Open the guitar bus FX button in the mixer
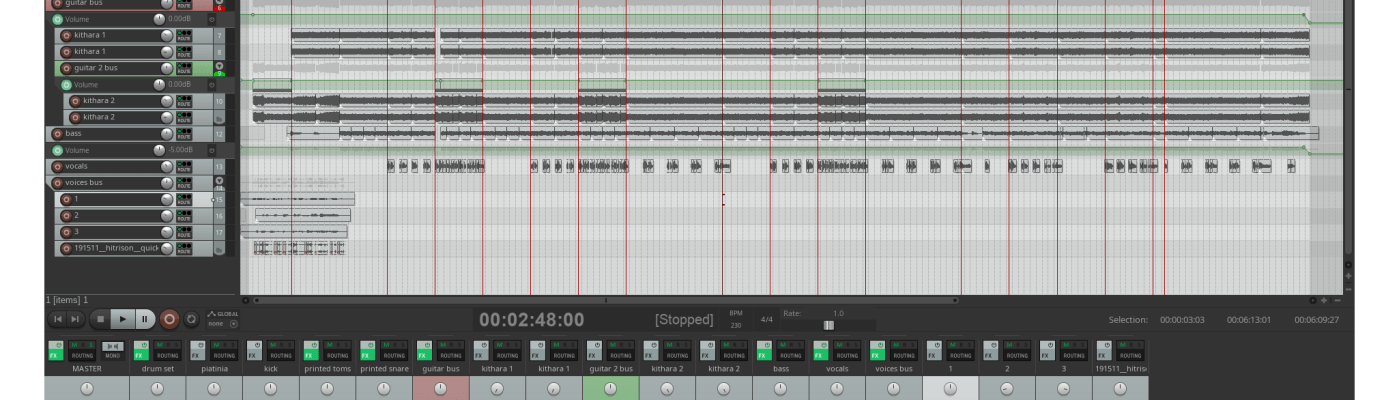The width and height of the screenshot is (1399, 400). (x=424, y=355)
